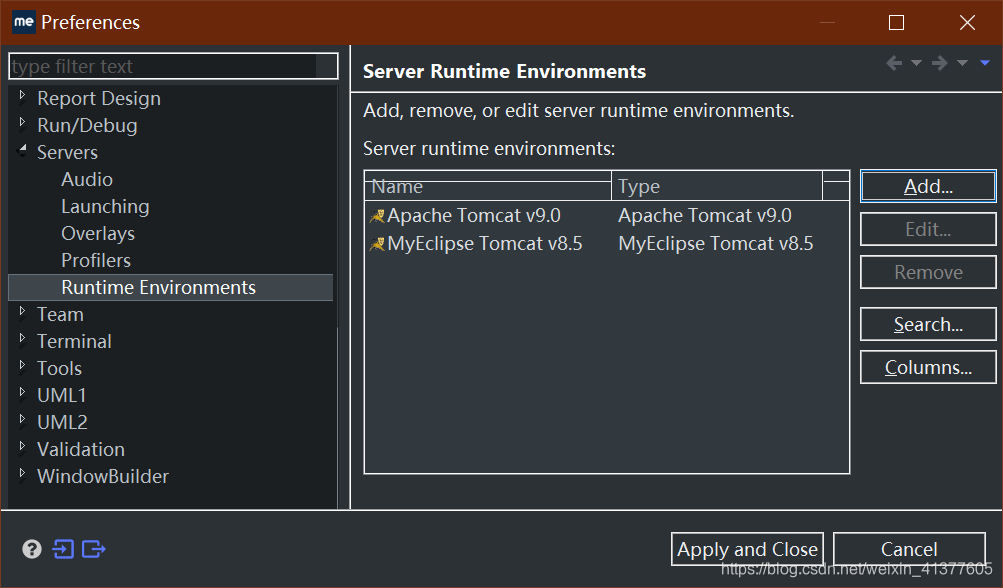Click the import preferences icon

(63, 549)
